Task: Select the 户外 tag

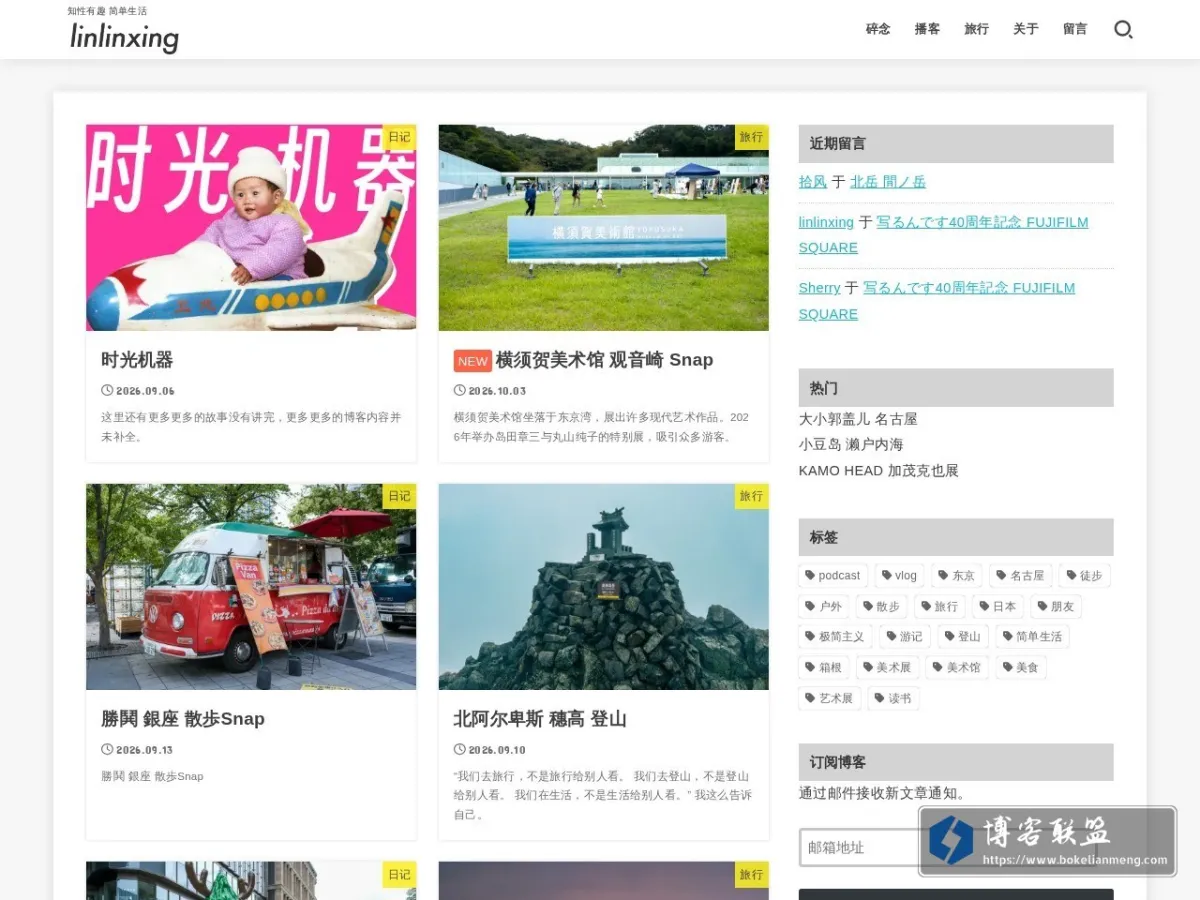Action: coord(824,607)
